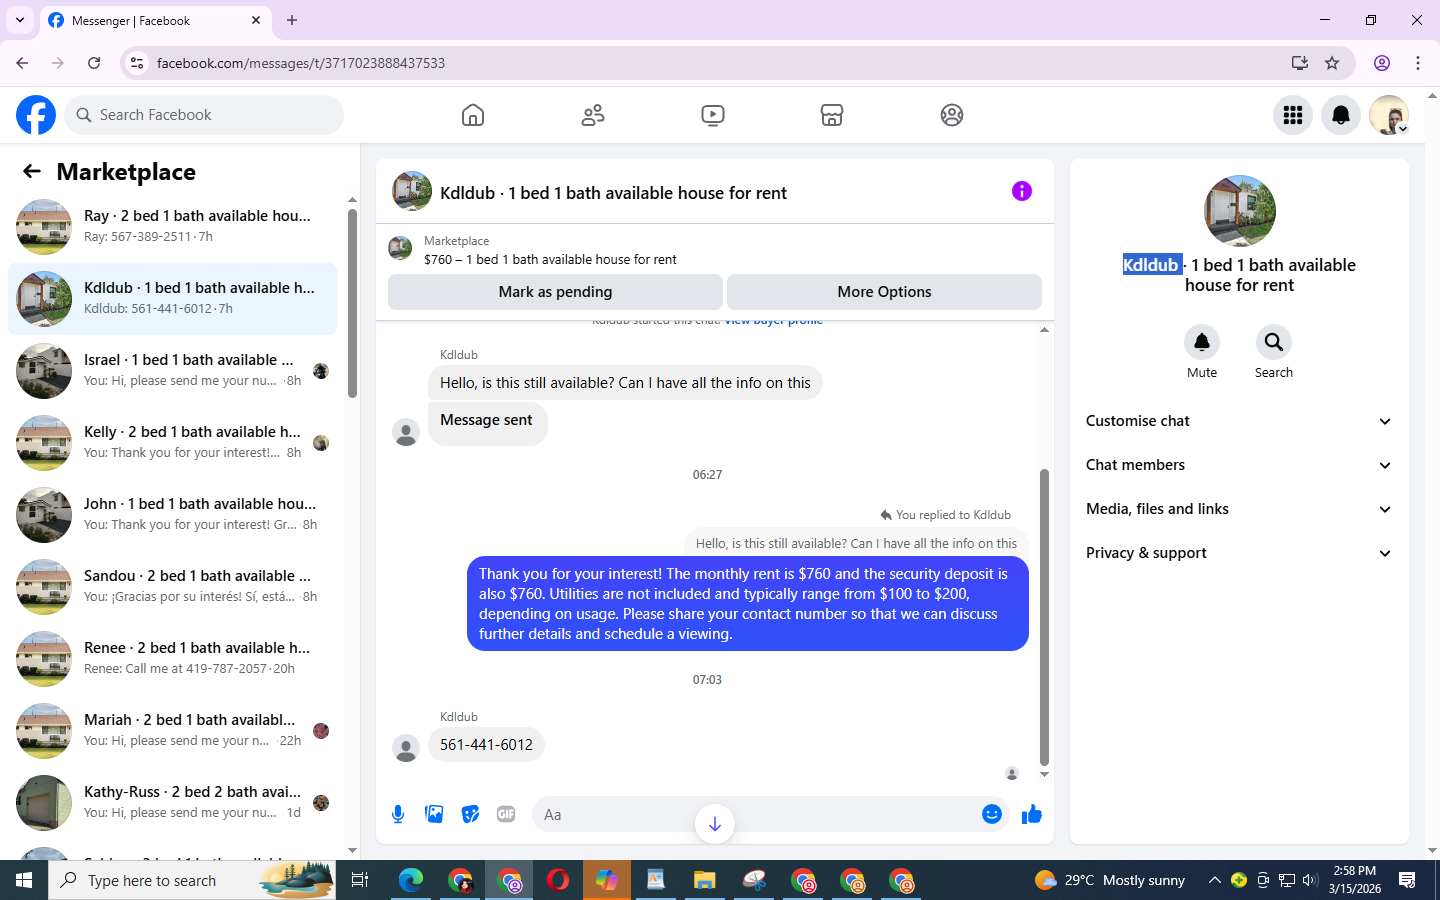The image size is (1440, 900).
Task: Expand Media, files and links section
Action: [1239, 509]
